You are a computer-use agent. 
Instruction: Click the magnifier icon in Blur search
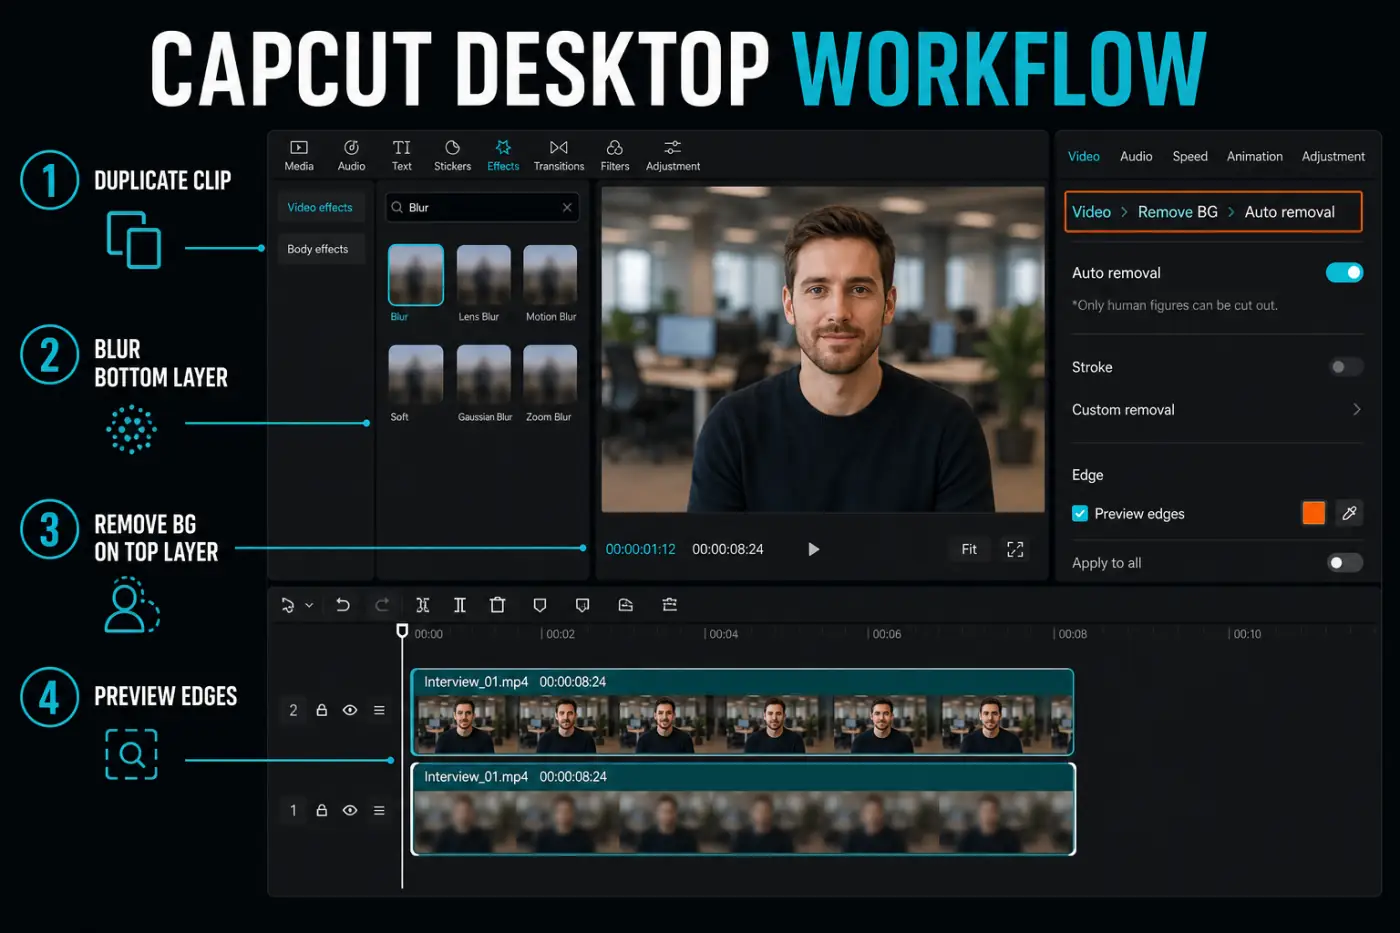(397, 207)
